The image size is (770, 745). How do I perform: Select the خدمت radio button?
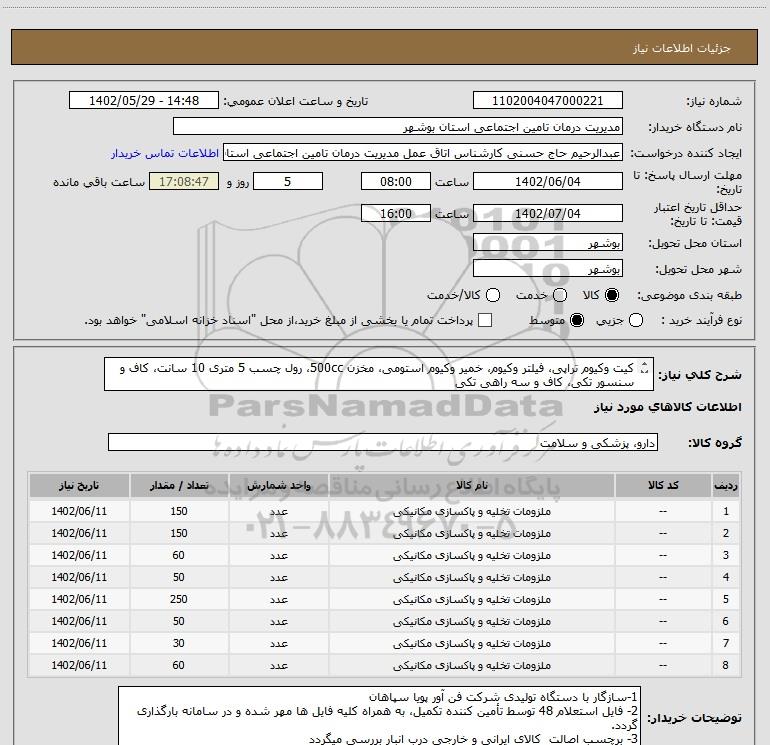(x=560, y=295)
